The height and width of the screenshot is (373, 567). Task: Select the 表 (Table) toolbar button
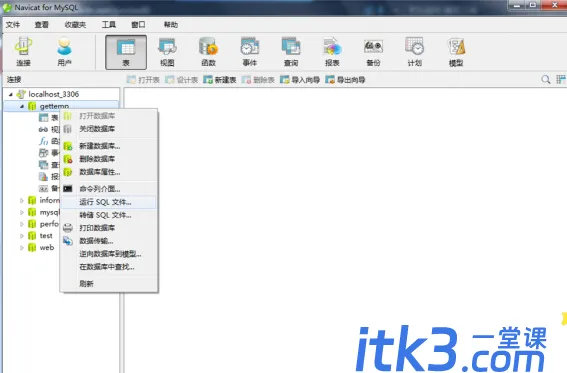pos(126,52)
